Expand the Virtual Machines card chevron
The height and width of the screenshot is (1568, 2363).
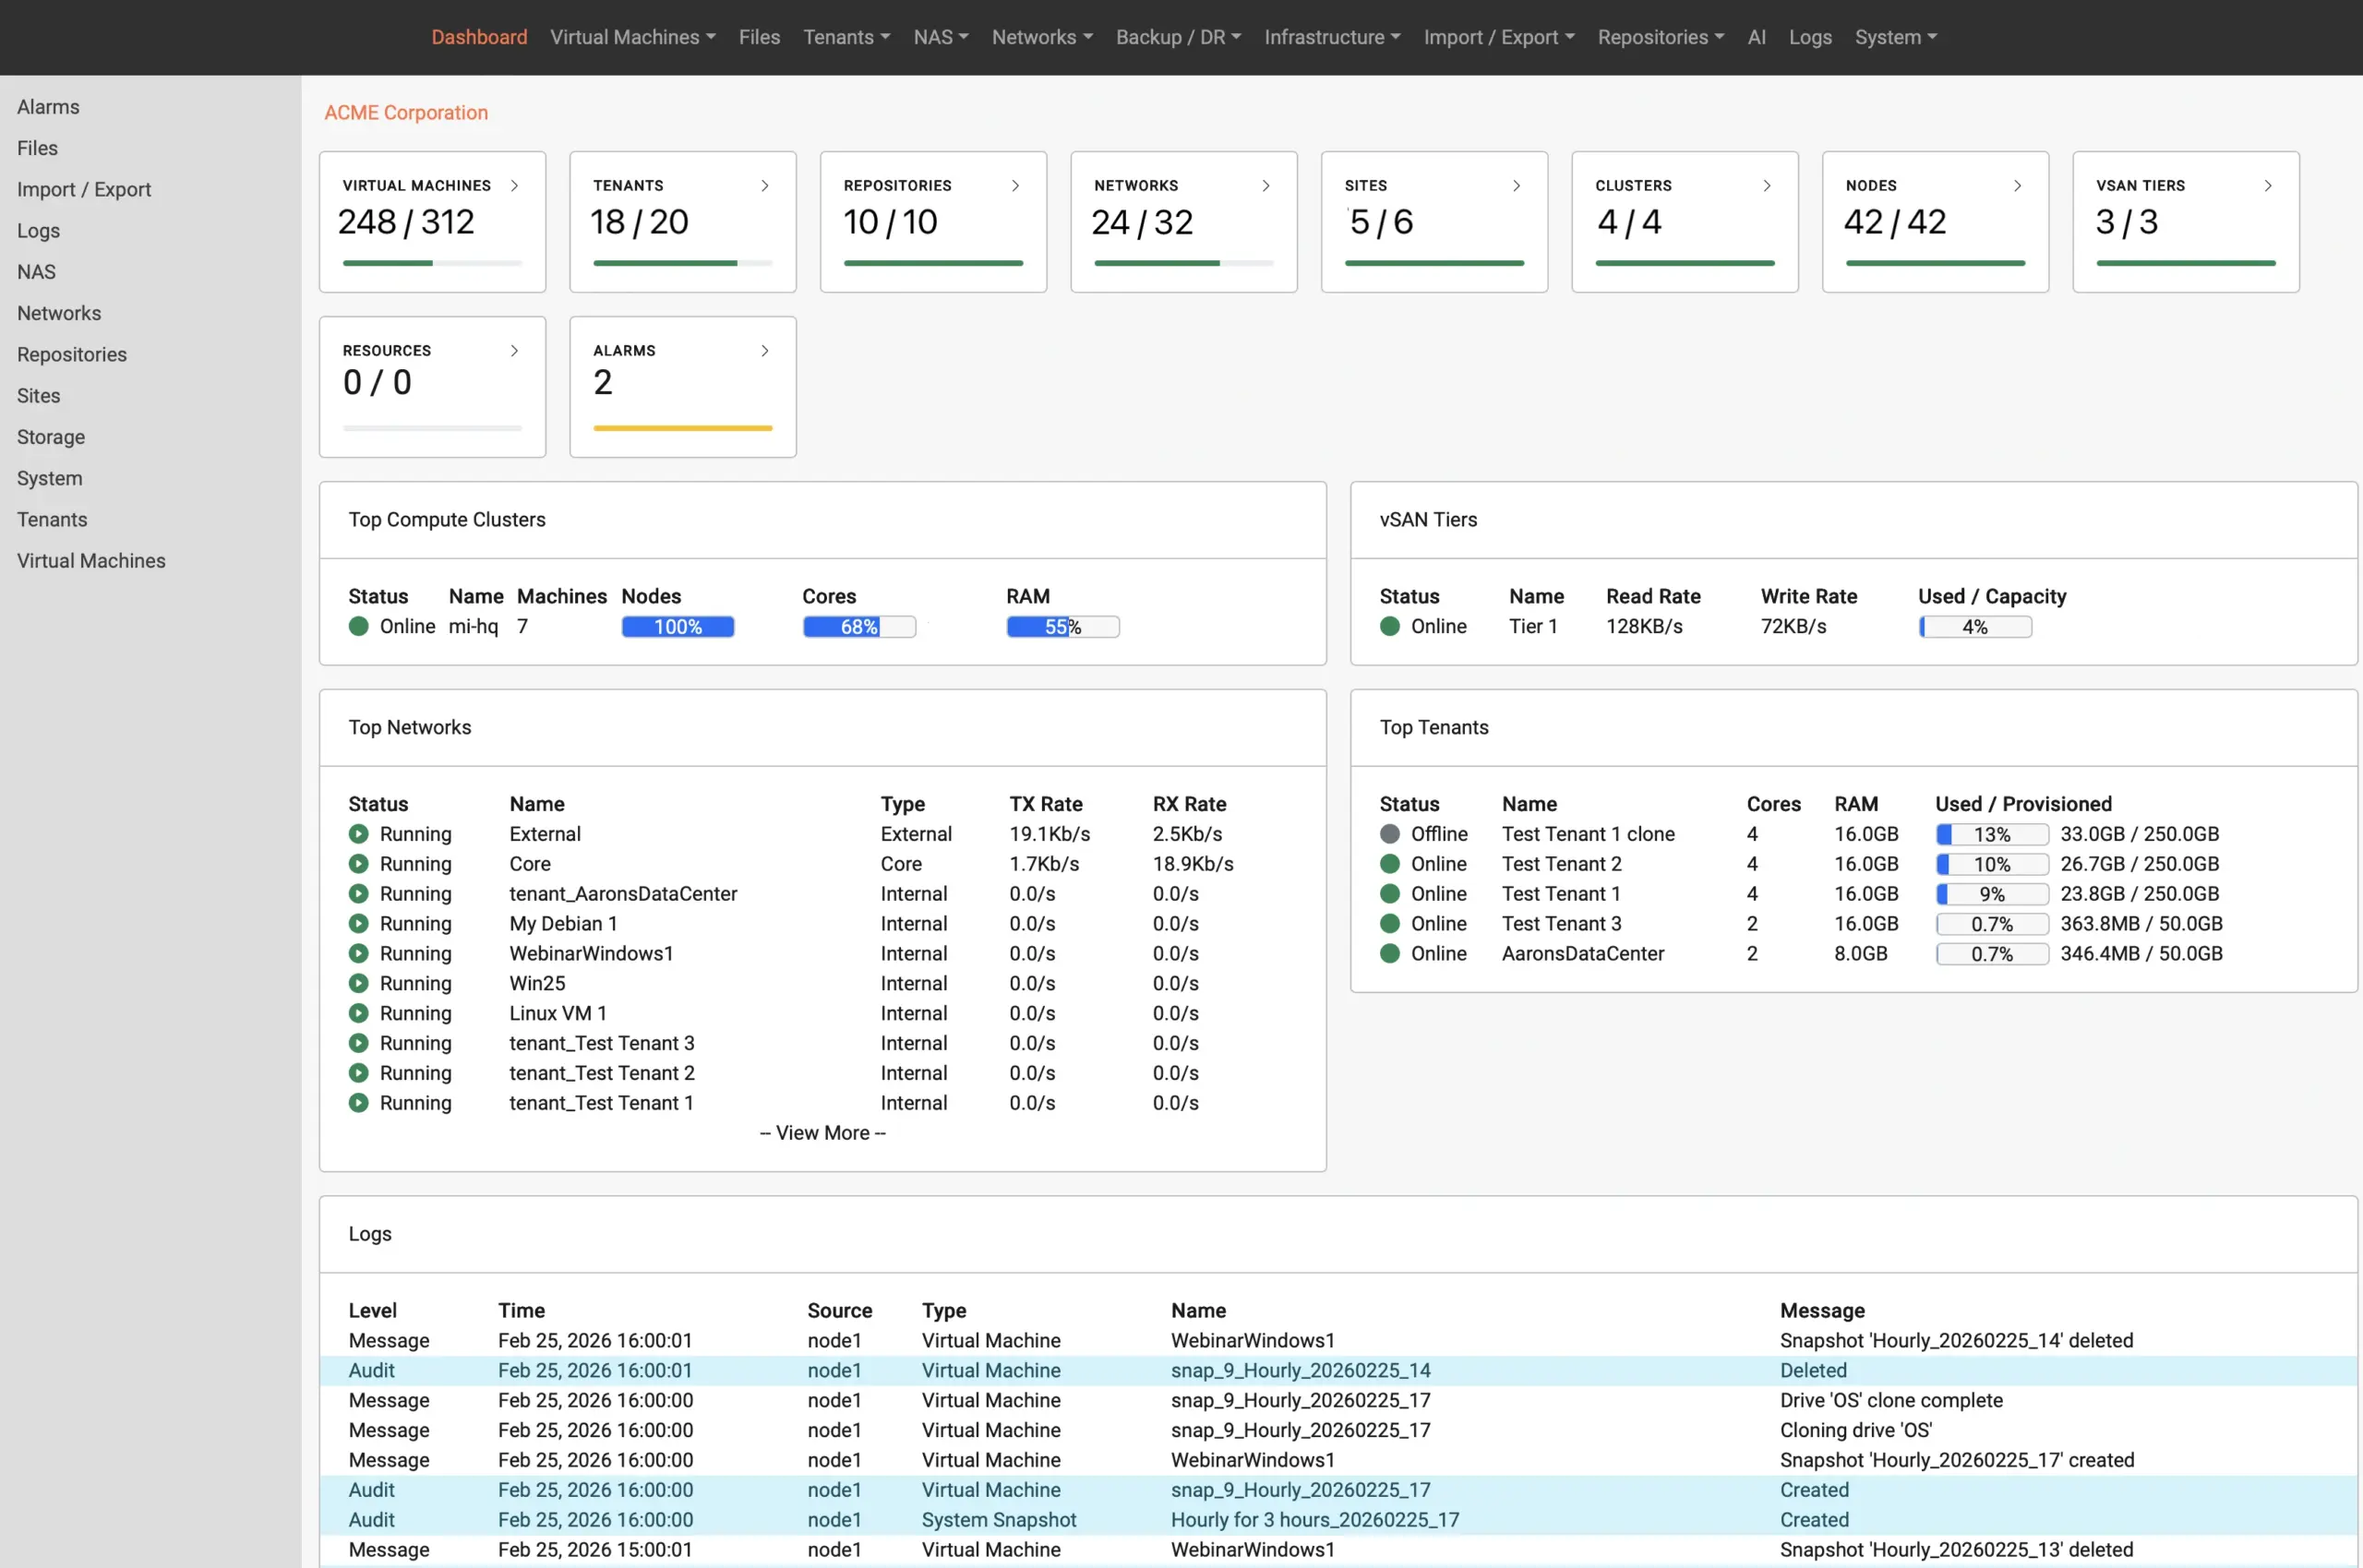(x=515, y=185)
